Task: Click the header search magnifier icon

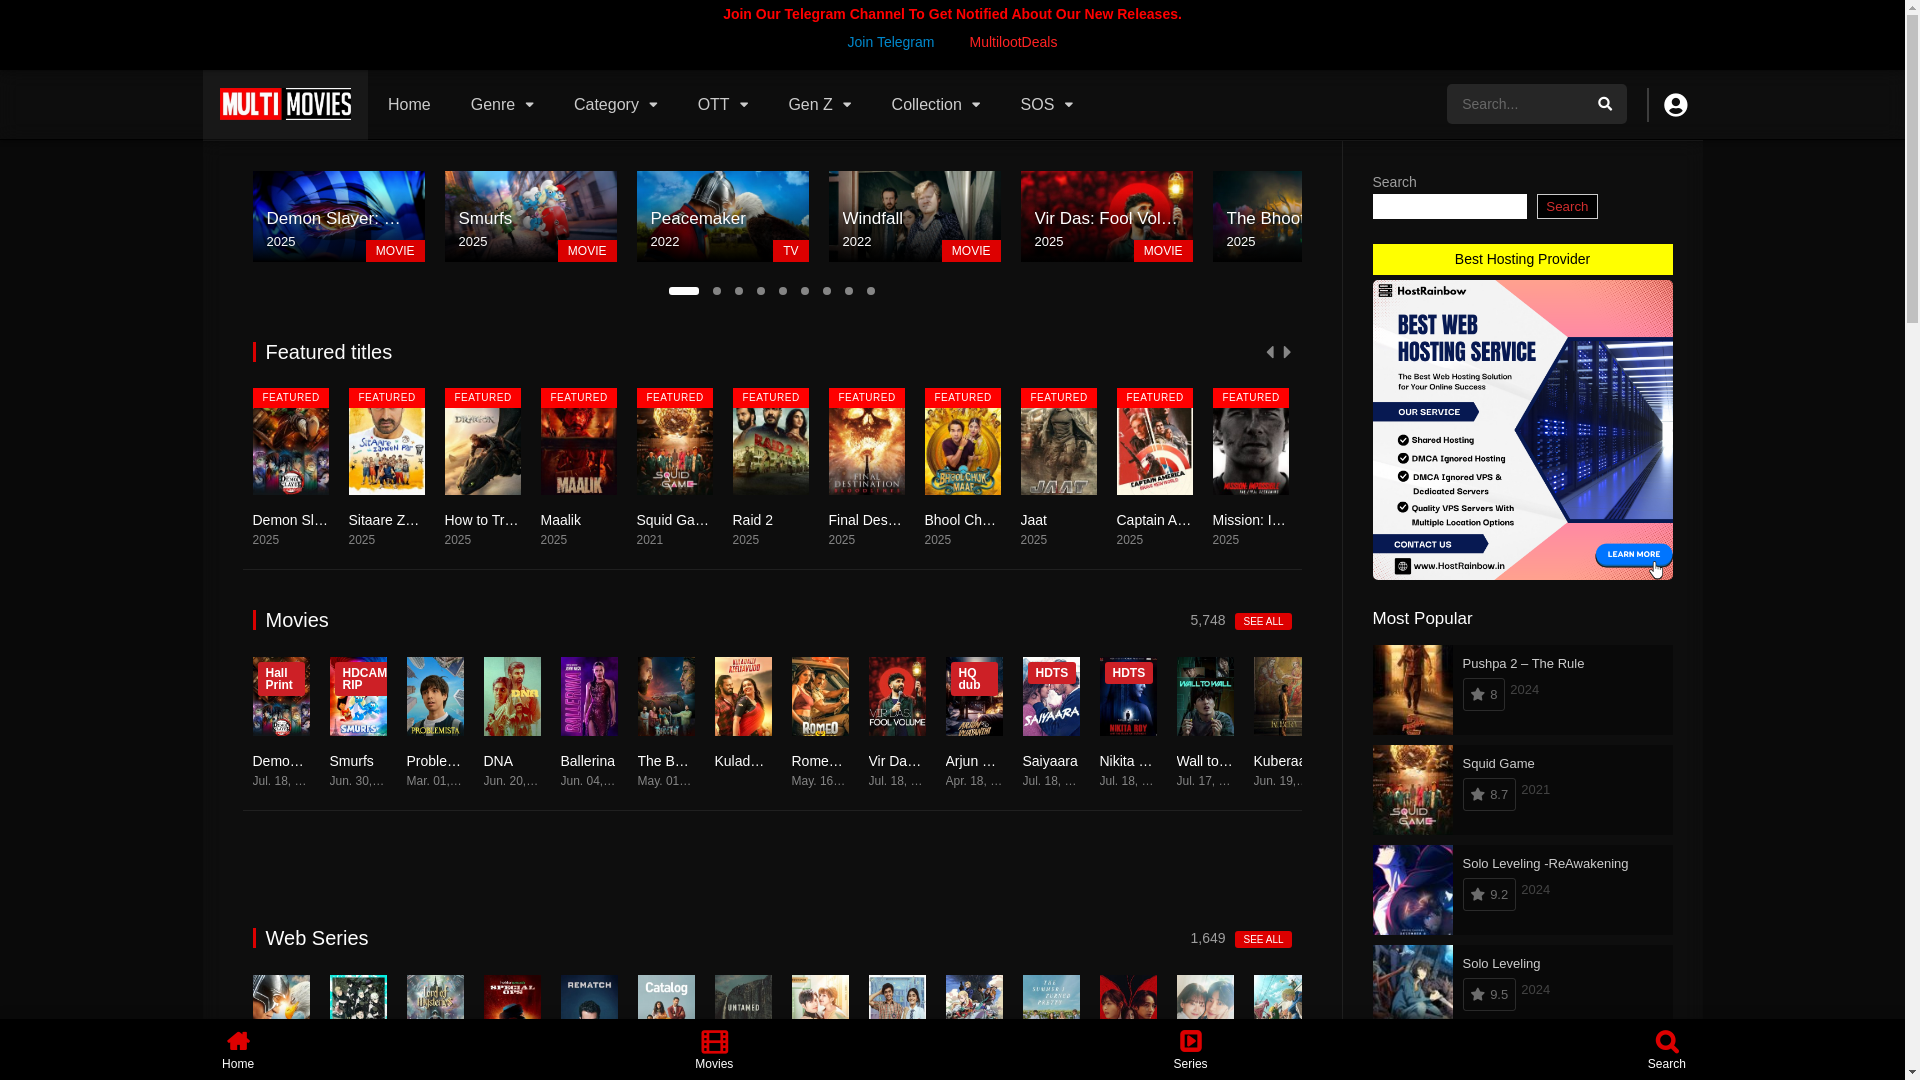Action: click(x=1605, y=104)
